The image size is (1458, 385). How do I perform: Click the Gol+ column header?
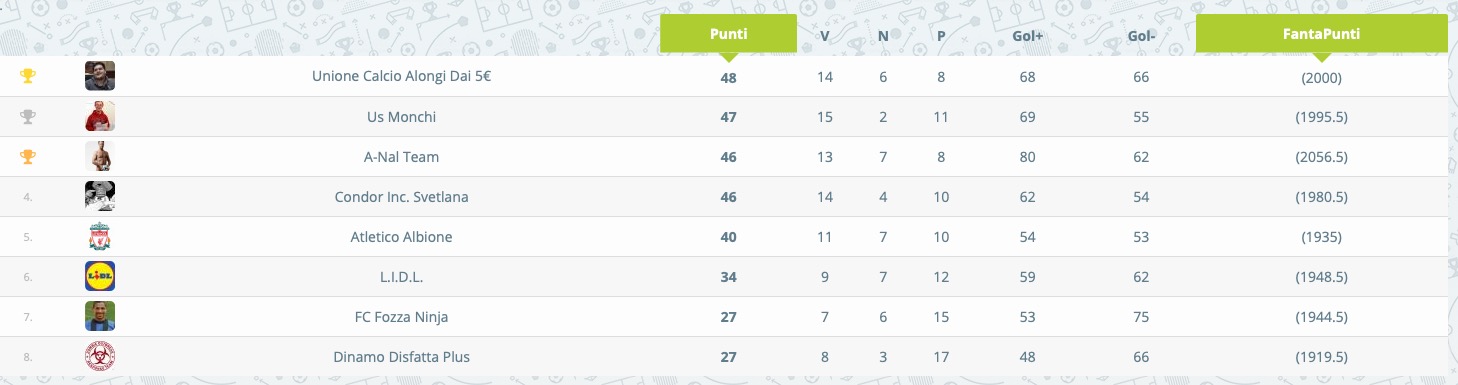click(1027, 35)
